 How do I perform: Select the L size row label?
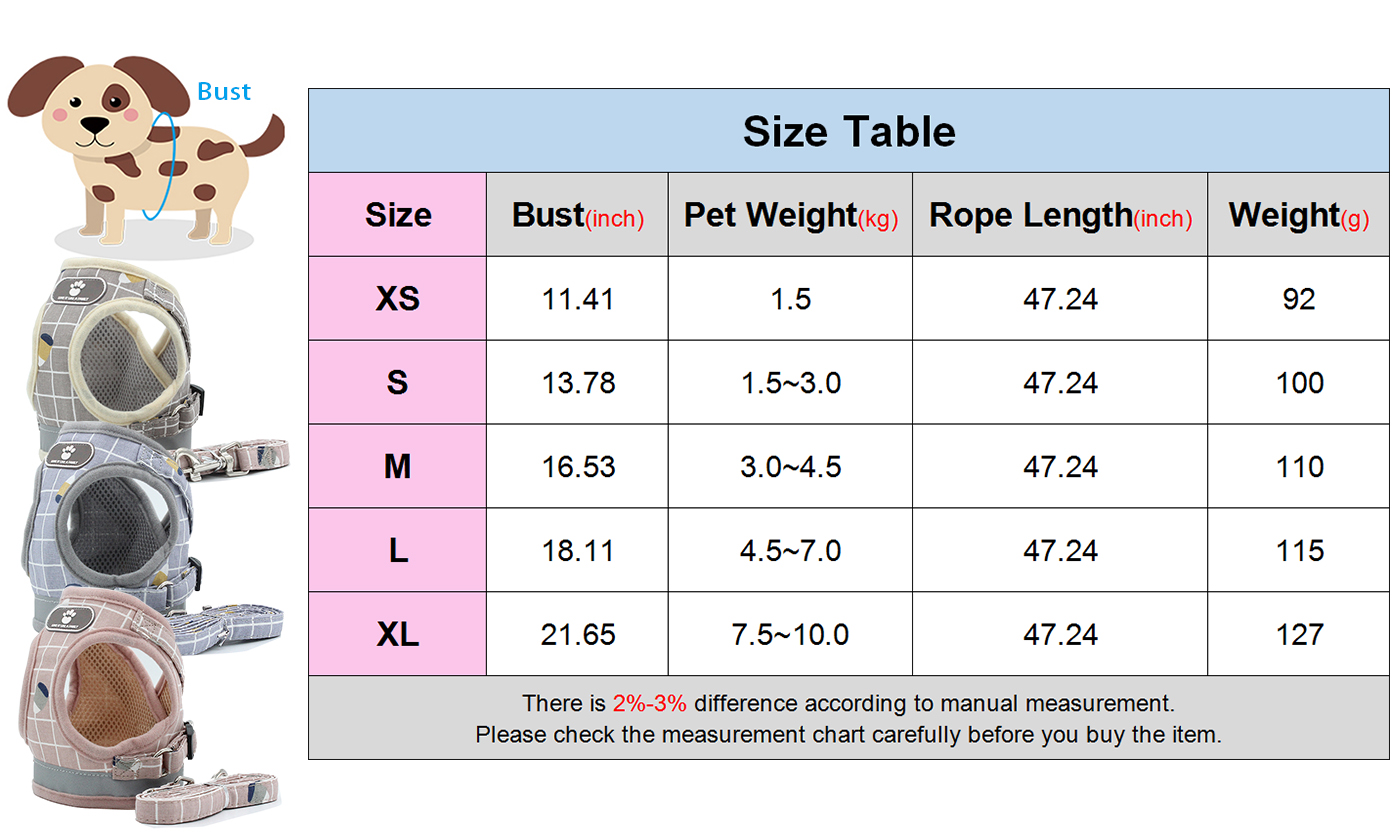tap(398, 551)
